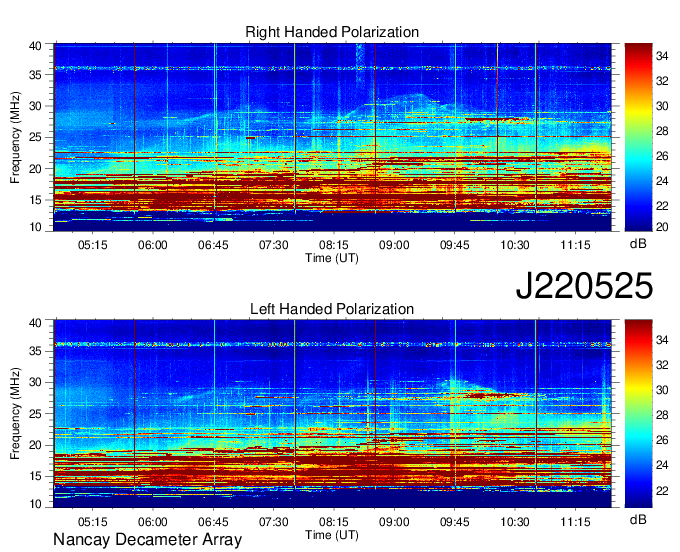Image resolution: width=680 pixels, height=552 pixels.
Task: Click the 'Right Handed Polarization' plot title
Action: pyautogui.click(x=332, y=32)
